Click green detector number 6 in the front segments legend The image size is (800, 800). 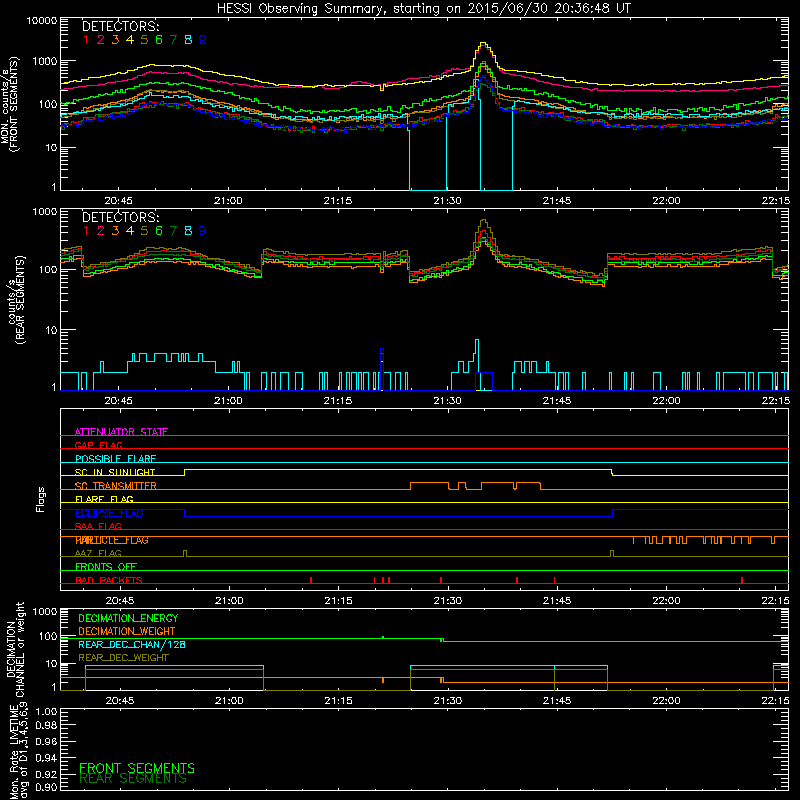point(159,39)
